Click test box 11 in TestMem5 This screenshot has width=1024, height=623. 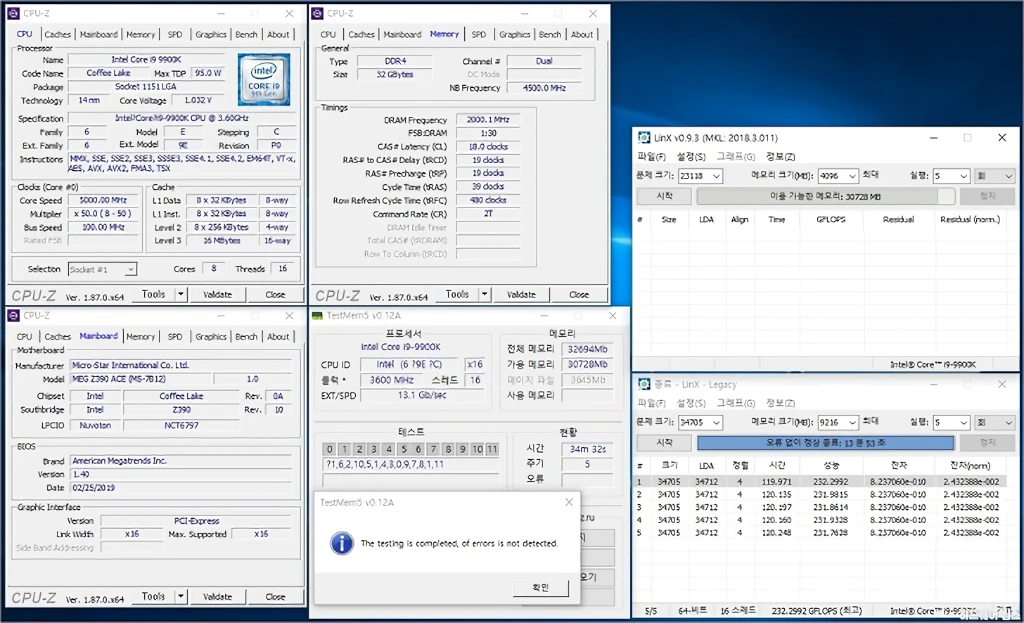[x=492, y=449]
